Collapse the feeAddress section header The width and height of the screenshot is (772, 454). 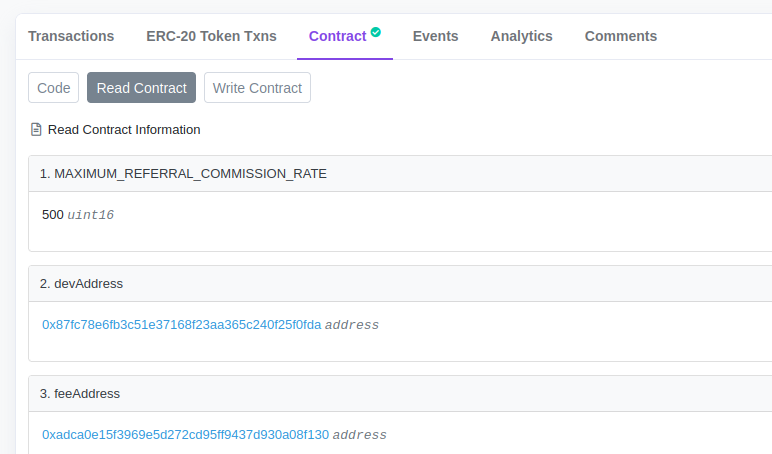[400, 393]
